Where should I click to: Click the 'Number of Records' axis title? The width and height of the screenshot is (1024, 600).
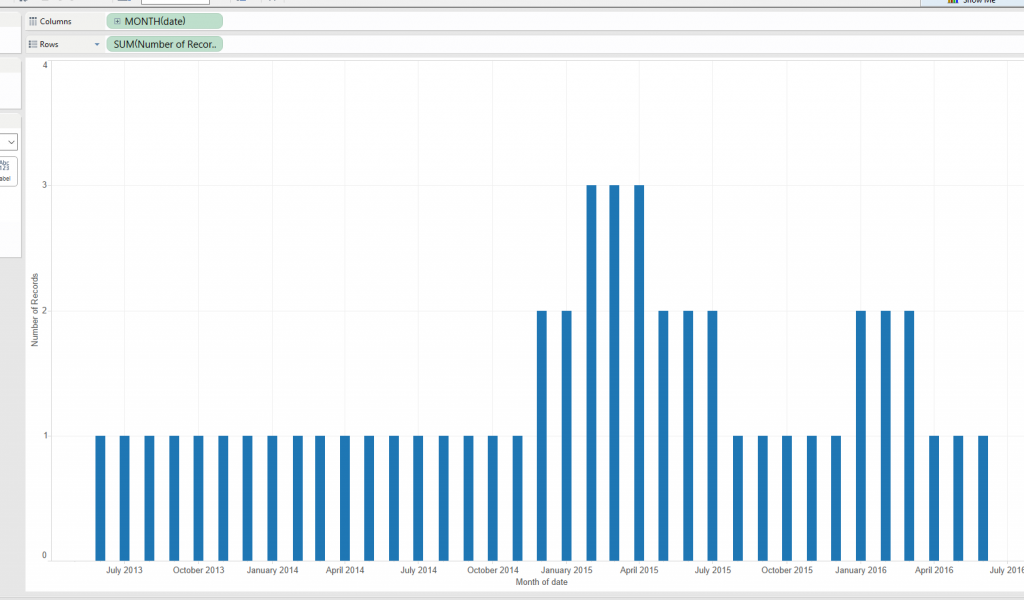pos(35,310)
